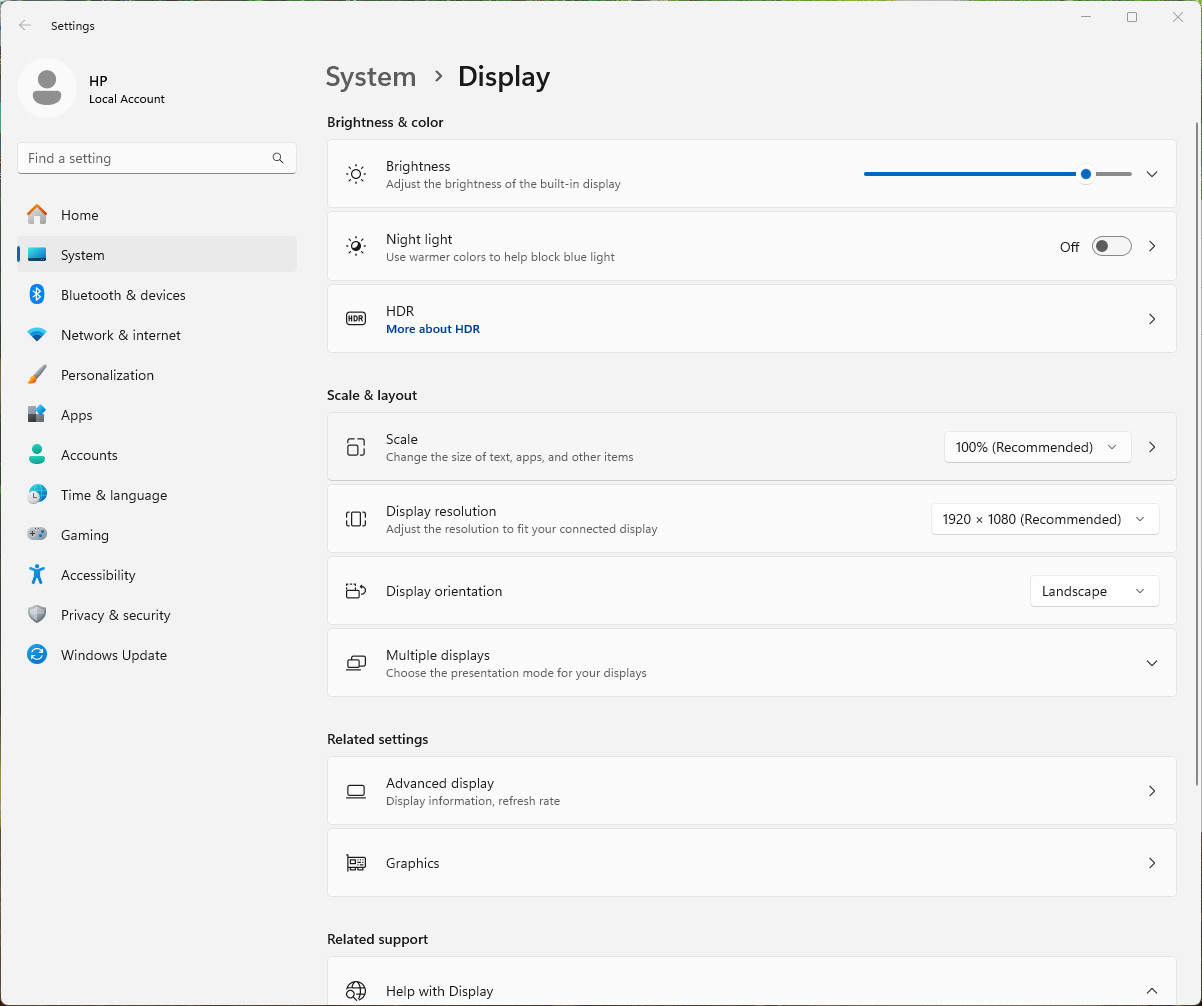This screenshot has height=1006, width=1202.
Task: Click the search magnifier icon
Action: pos(278,158)
